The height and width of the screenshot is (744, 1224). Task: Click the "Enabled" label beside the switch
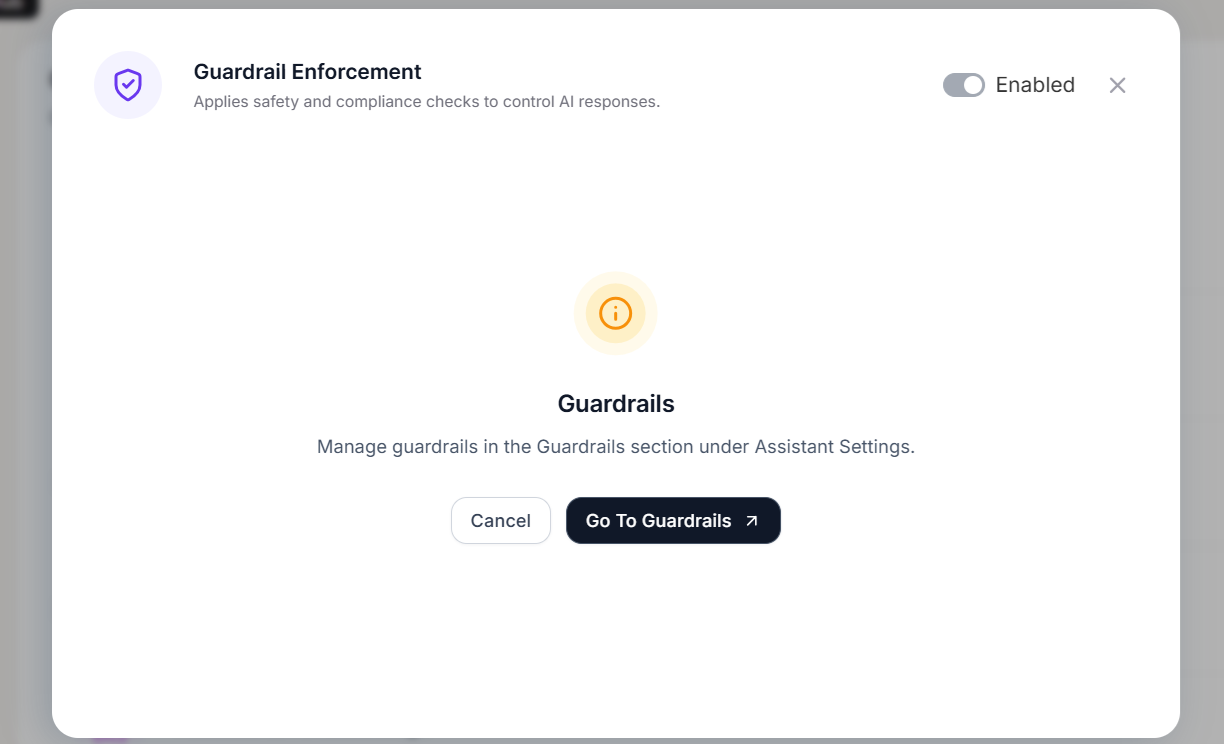1035,85
